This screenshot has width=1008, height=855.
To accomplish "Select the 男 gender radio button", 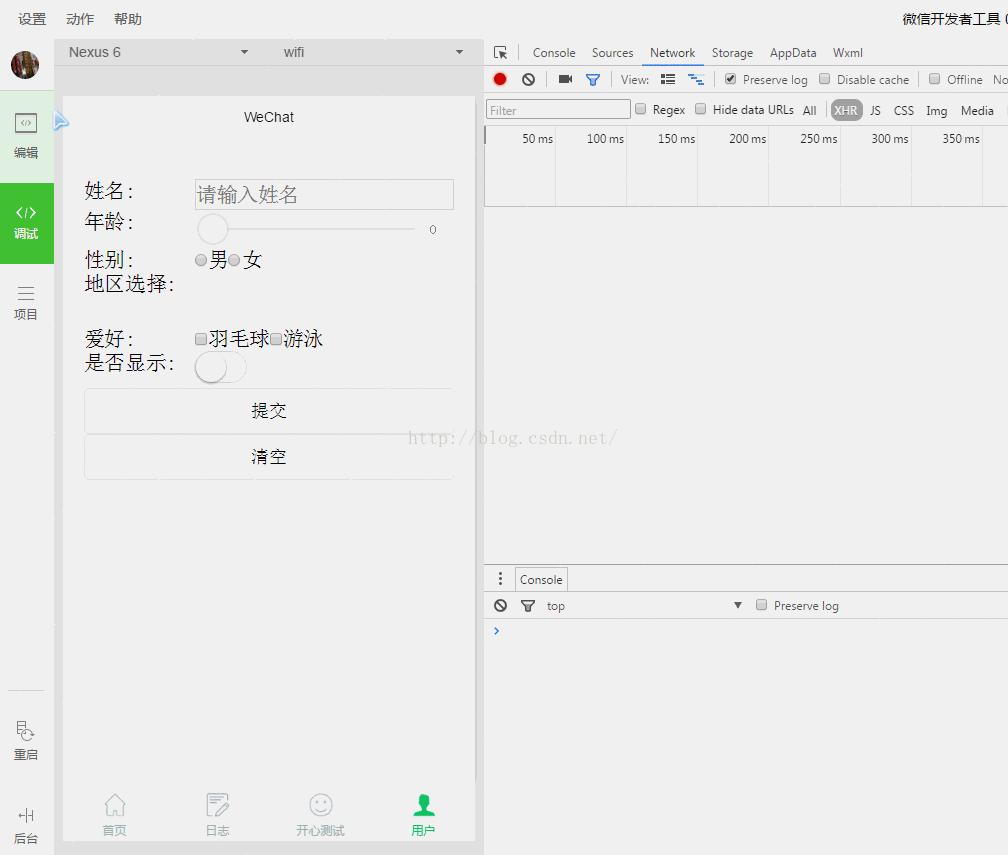I will 201,259.
